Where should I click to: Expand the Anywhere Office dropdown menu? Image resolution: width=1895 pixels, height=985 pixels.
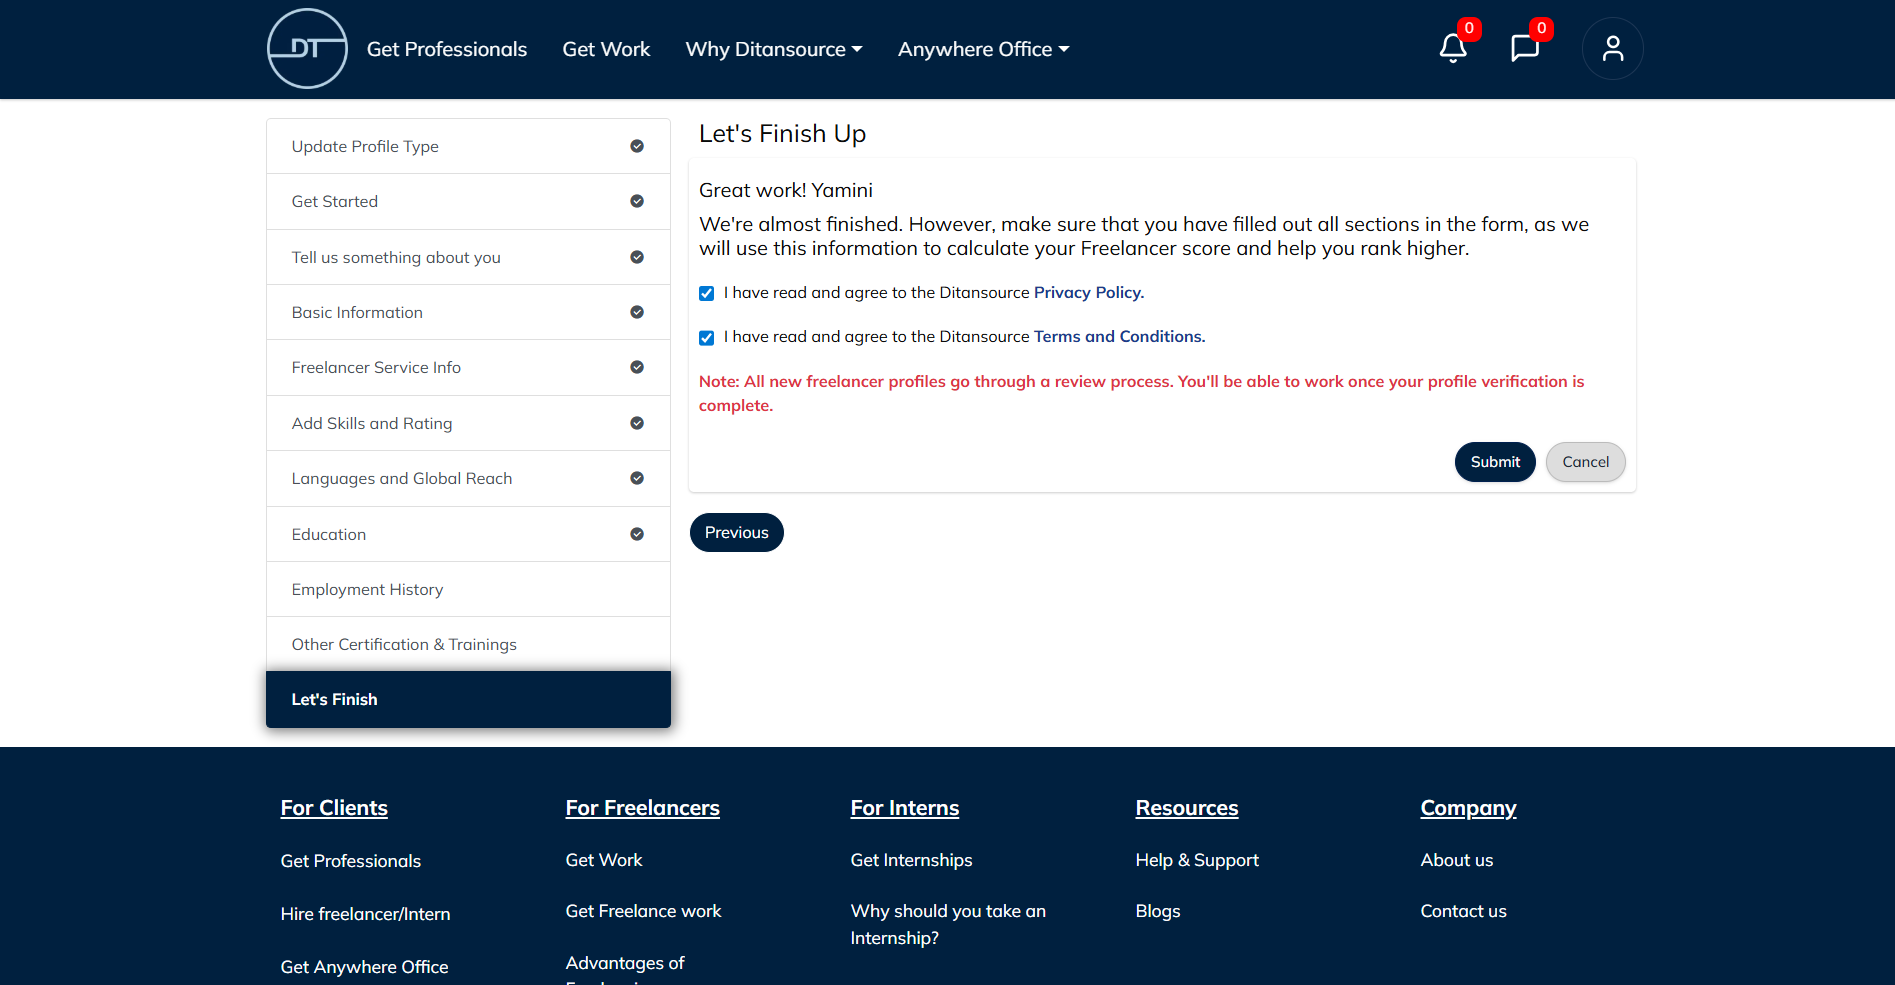coord(984,49)
